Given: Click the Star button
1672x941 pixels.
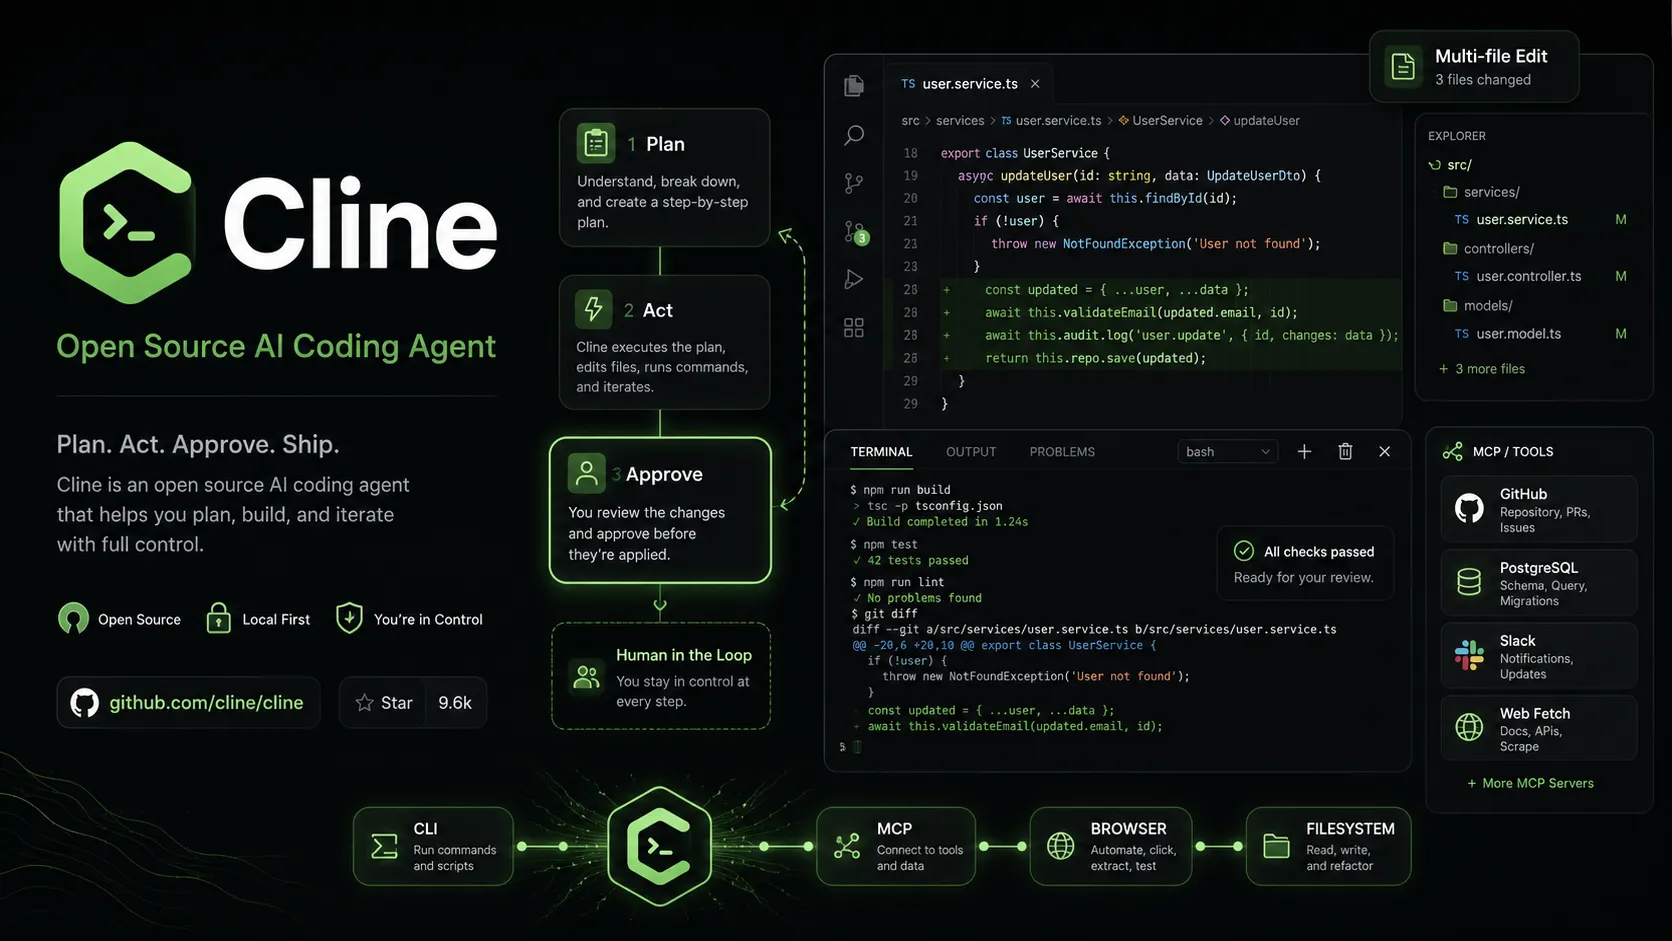Looking at the screenshot, I should click(384, 703).
